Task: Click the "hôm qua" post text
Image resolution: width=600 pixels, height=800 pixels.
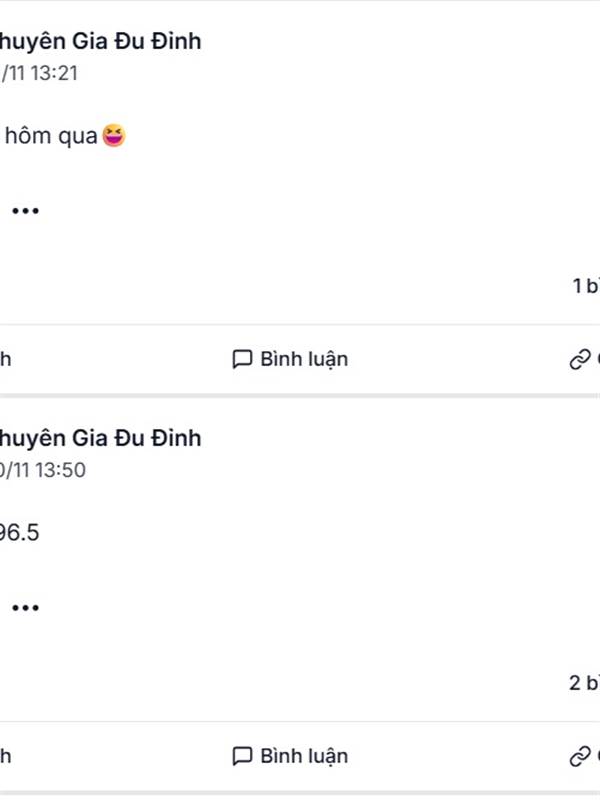Action: [50, 136]
